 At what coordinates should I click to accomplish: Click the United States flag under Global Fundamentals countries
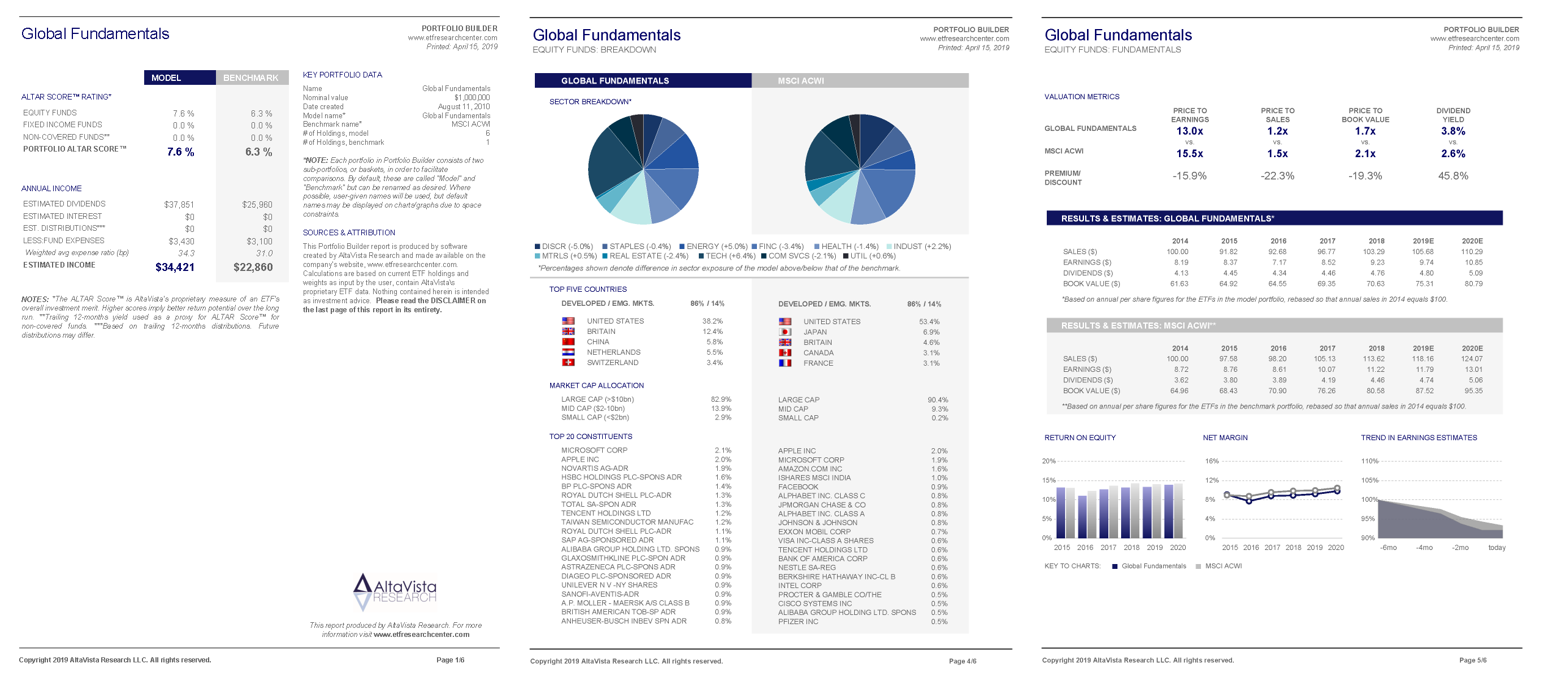[x=569, y=321]
